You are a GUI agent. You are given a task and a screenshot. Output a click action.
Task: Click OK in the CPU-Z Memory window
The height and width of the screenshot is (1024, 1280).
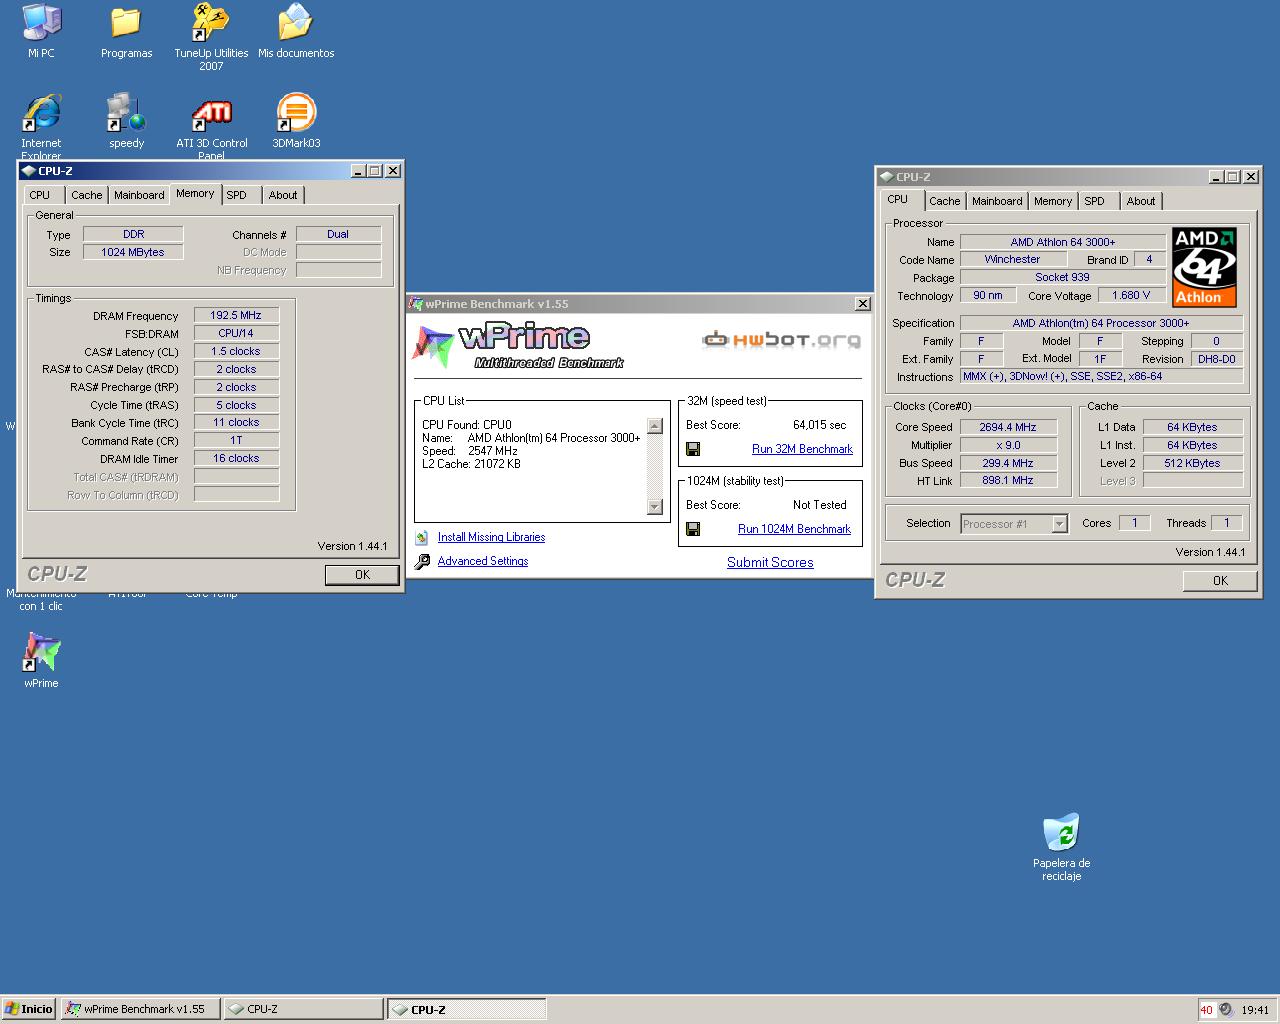tap(362, 575)
